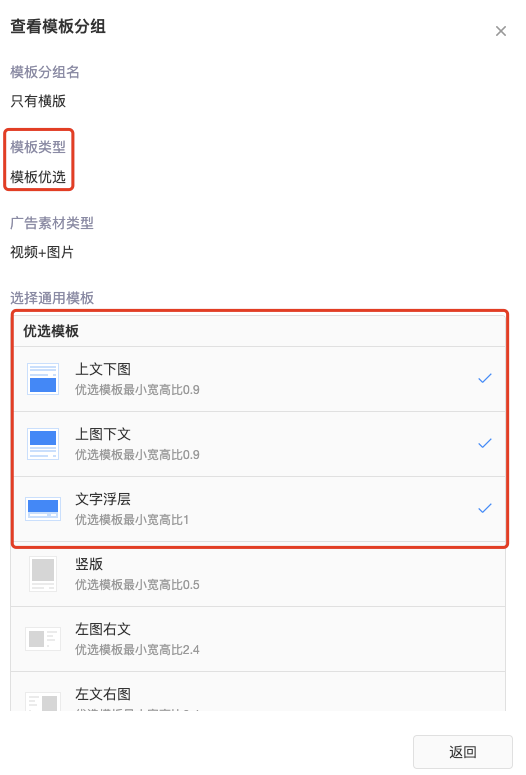Click the 返回 button
The width and height of the screenshot is (526, 775).
pyautogui.click(x=463, y=752)
